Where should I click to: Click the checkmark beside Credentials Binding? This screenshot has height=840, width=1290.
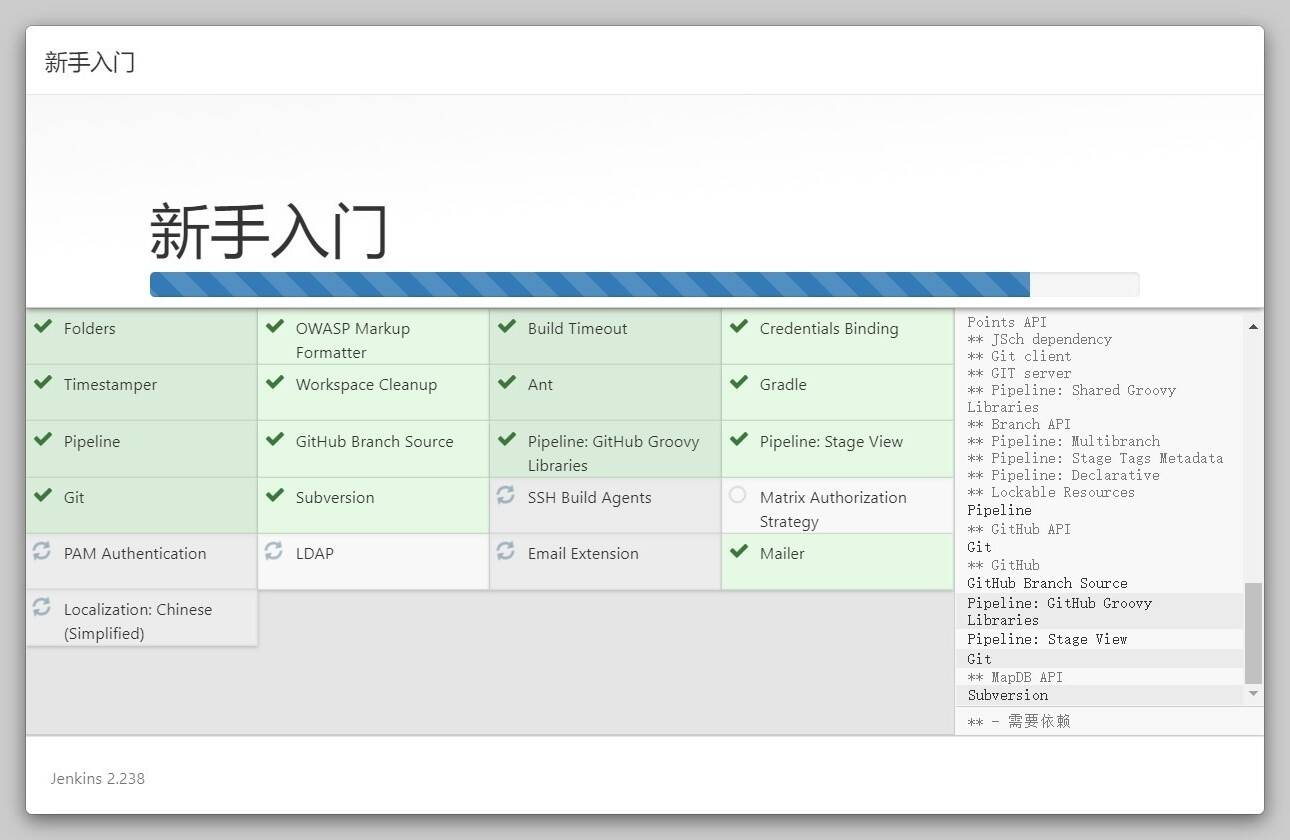(739, 327)
